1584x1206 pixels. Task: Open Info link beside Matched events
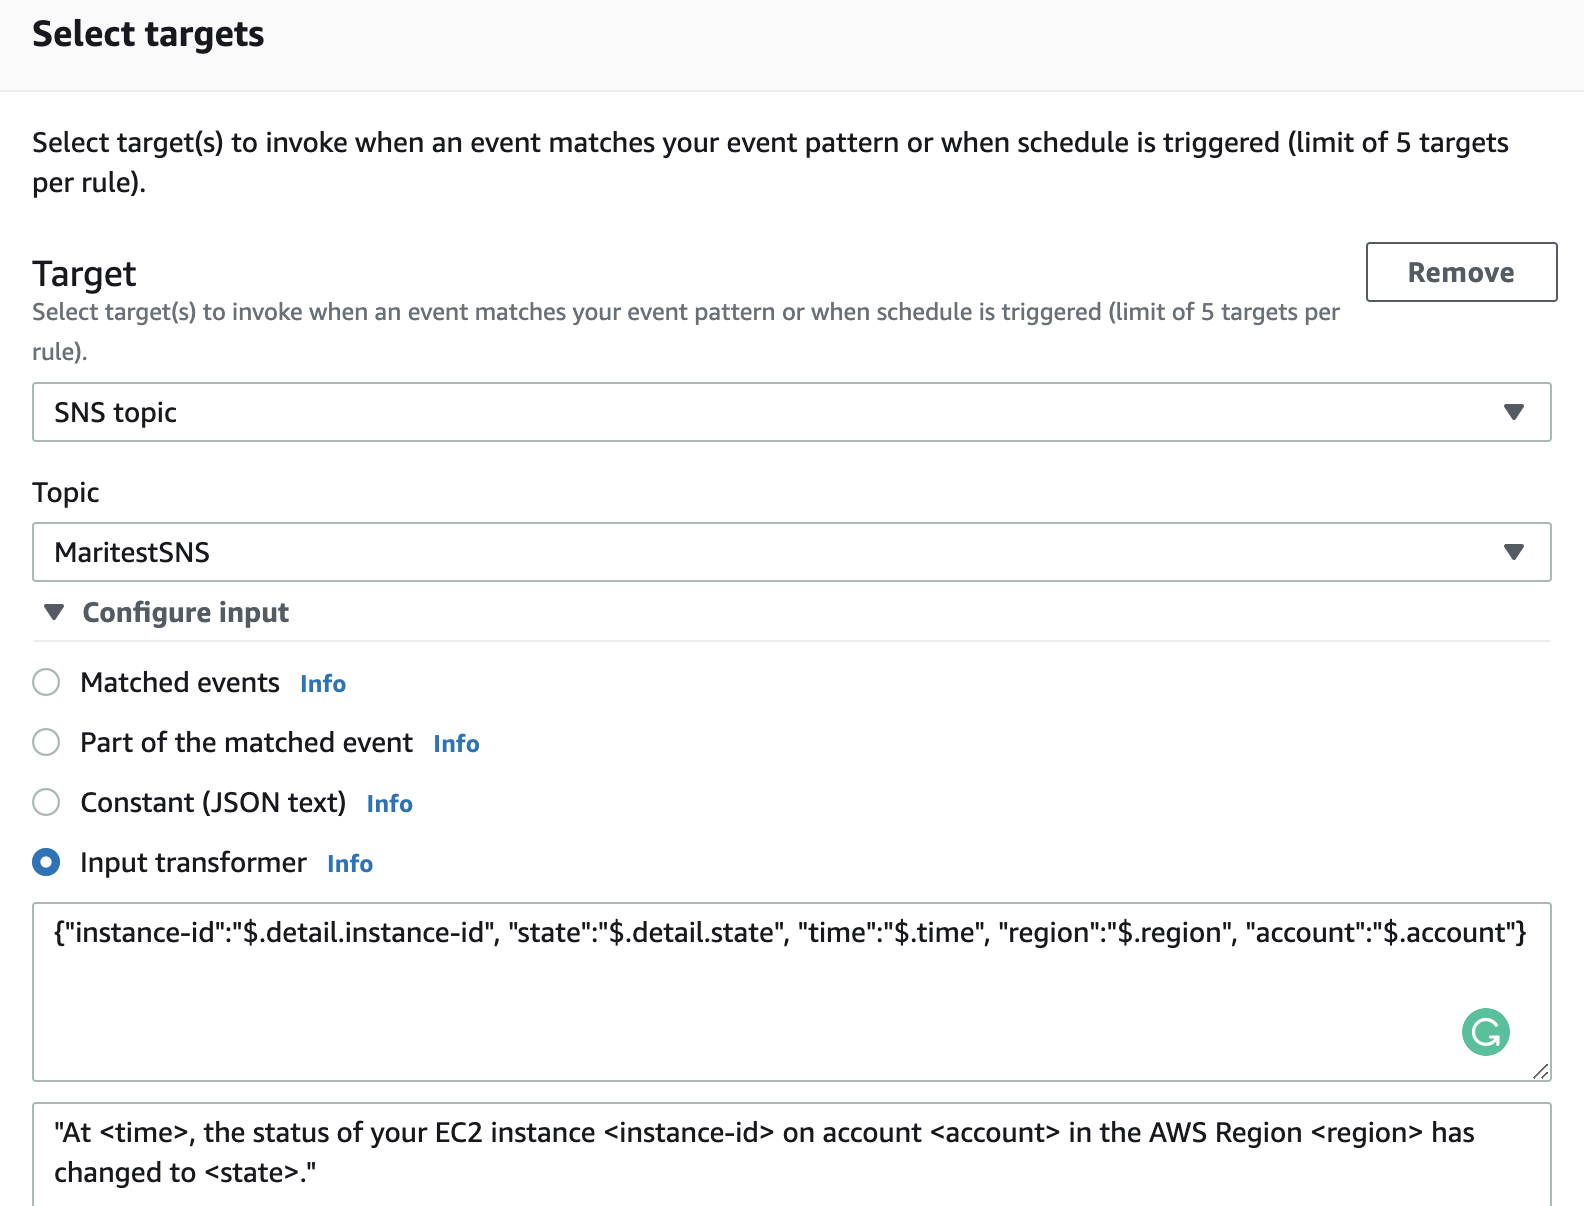323,684
